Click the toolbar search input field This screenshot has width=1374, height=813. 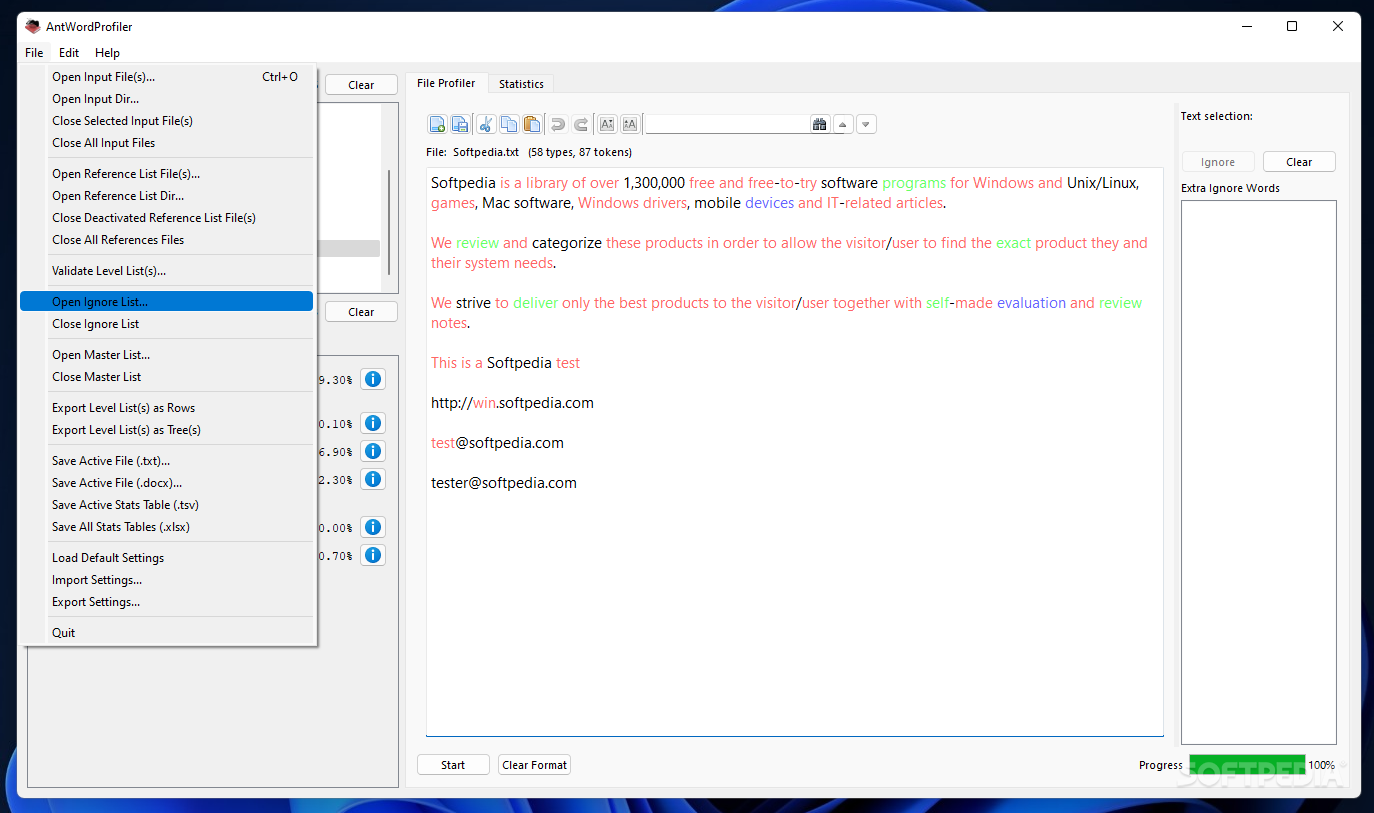(727, 124)
